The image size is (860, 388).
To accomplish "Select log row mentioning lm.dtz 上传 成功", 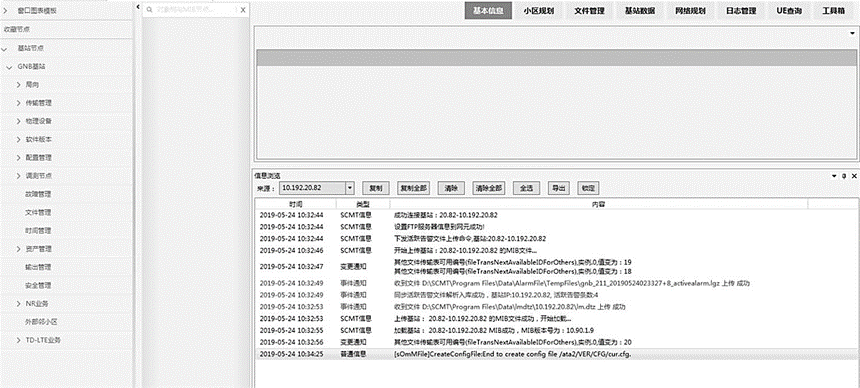I will point(556,307).
